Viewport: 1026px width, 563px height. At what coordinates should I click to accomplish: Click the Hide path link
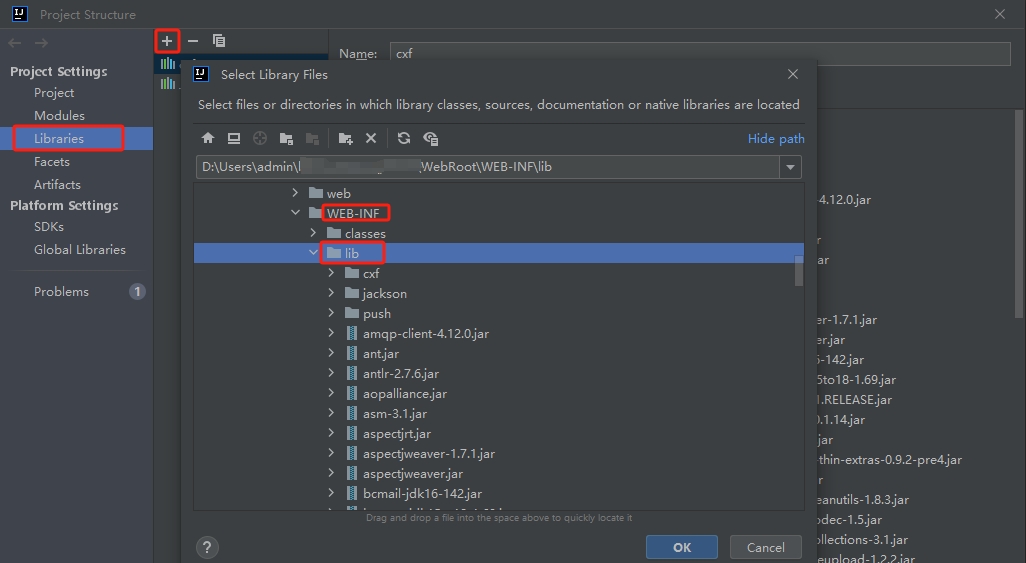pos(775,139)
